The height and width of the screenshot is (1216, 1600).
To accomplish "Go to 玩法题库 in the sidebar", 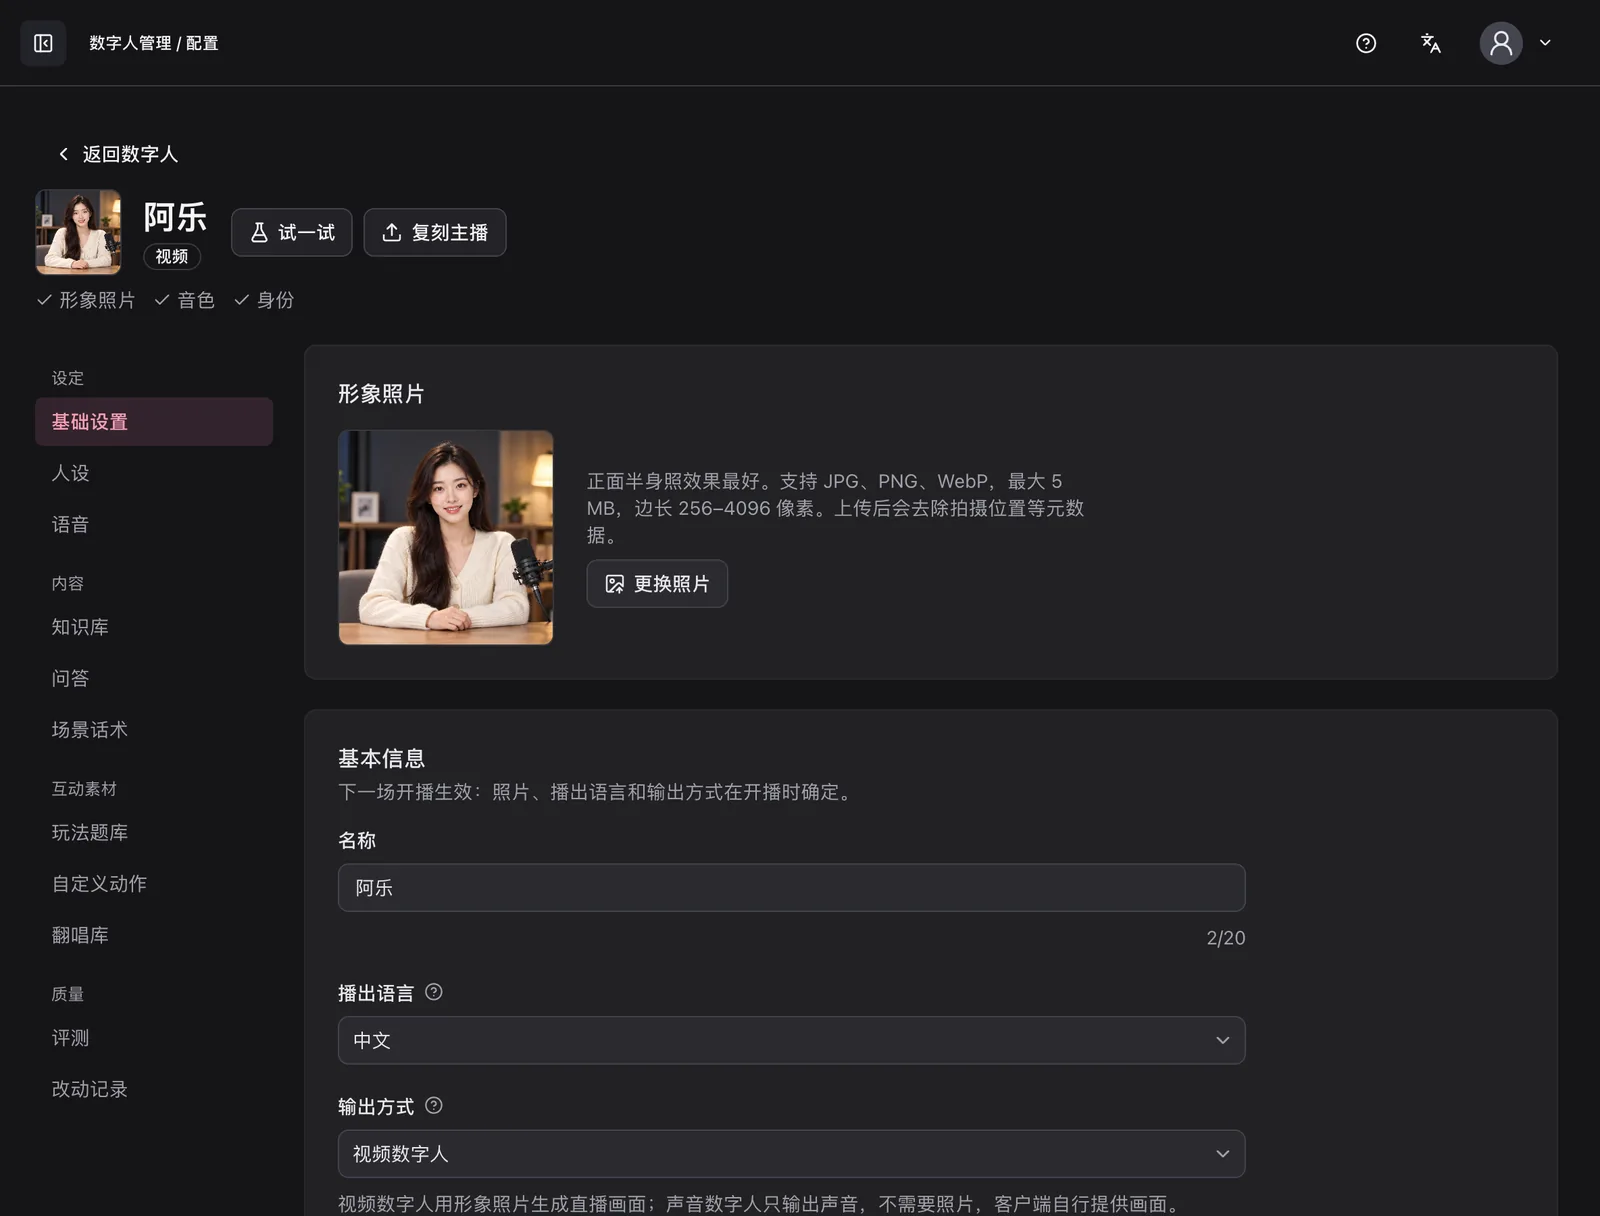I will [154, 833].
